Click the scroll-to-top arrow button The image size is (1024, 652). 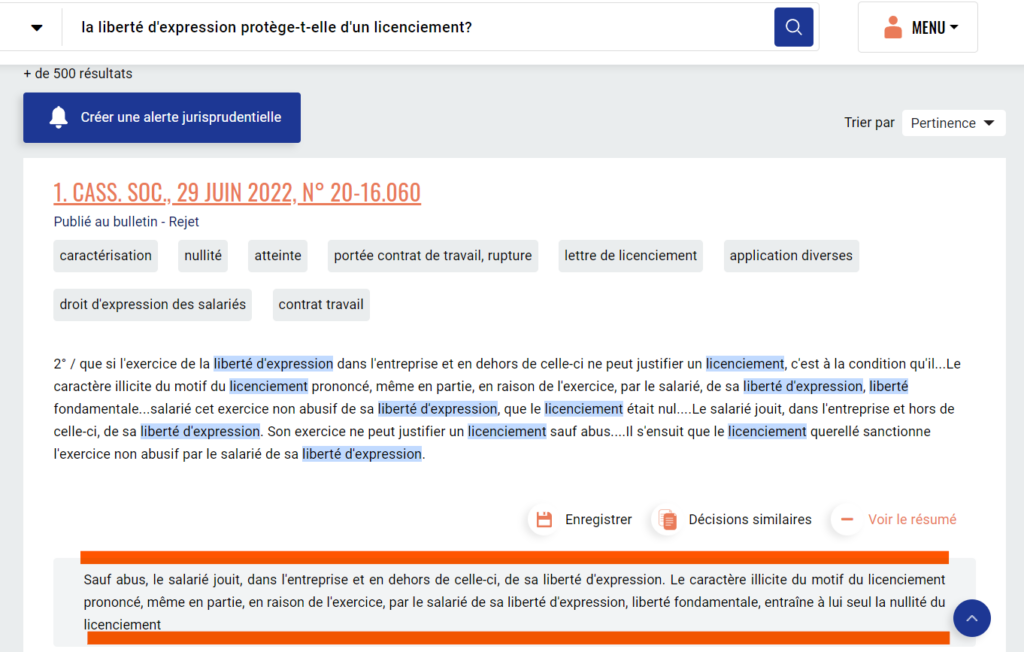point(972,618)
